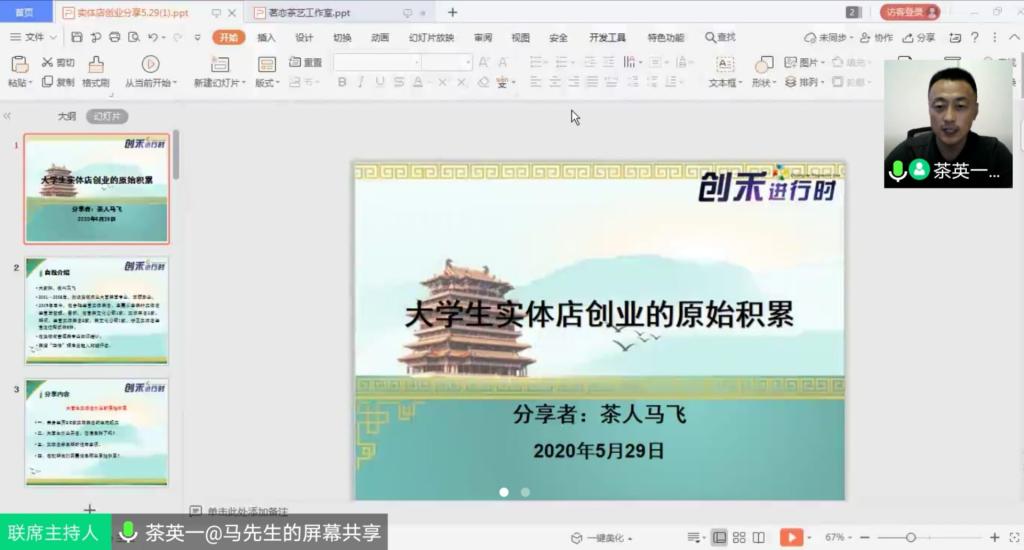Open the font name combo box
1024x550 pixels.
[x=376, y=62]
